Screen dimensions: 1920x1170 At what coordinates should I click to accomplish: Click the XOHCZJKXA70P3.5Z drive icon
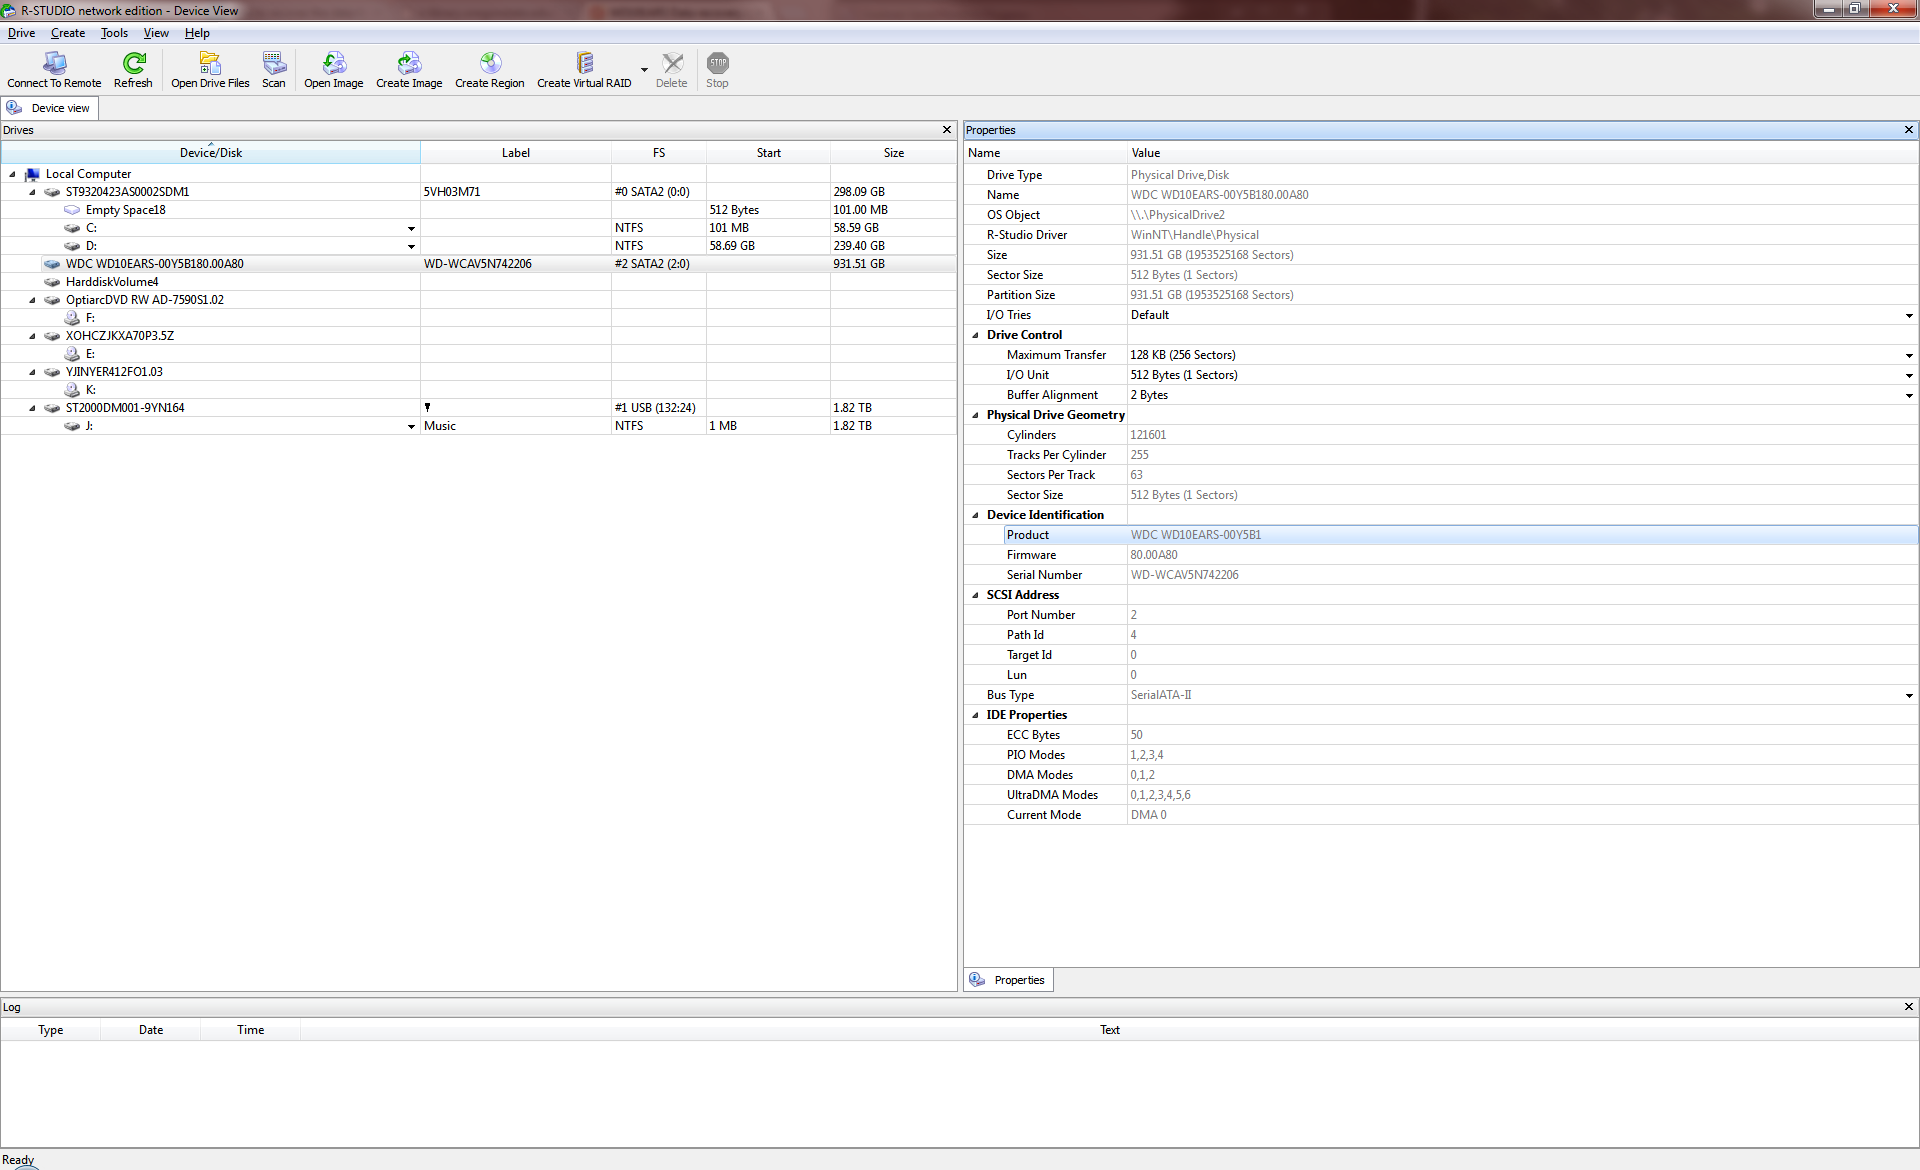(52, 336)
